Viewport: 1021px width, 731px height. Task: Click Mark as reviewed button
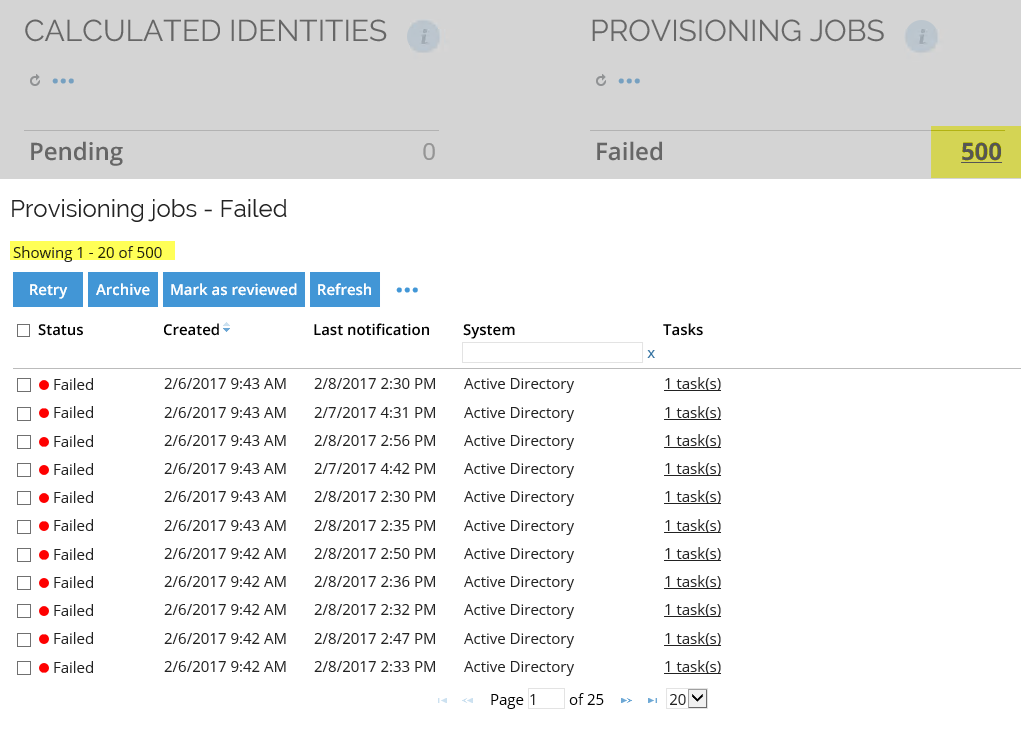coord(234,290)
